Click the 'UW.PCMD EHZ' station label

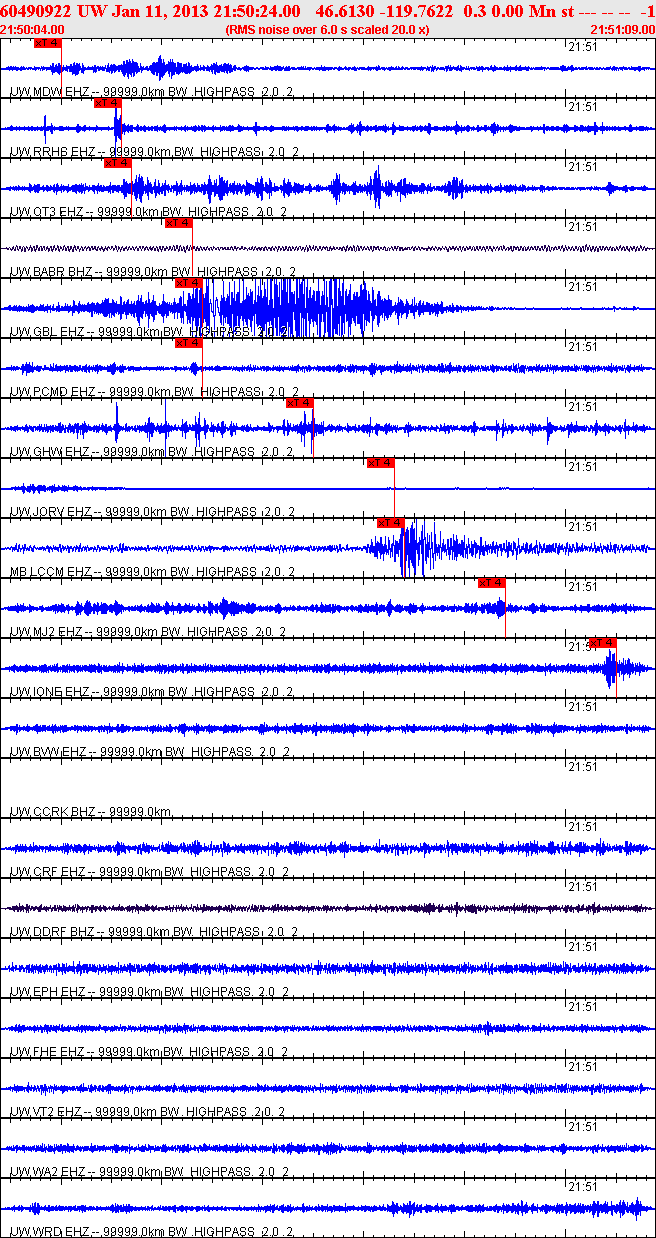coord(51,392)
